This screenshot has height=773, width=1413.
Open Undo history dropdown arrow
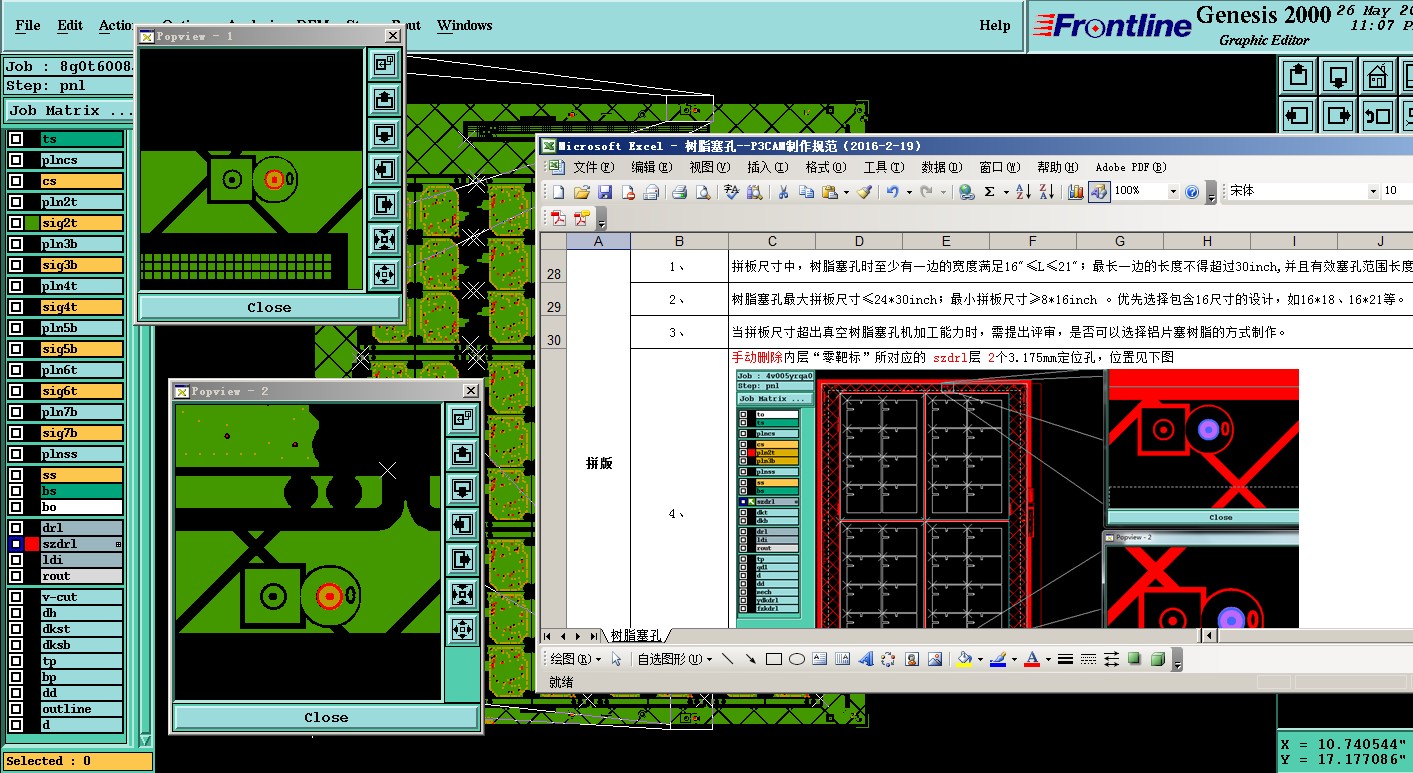[908, 192]
